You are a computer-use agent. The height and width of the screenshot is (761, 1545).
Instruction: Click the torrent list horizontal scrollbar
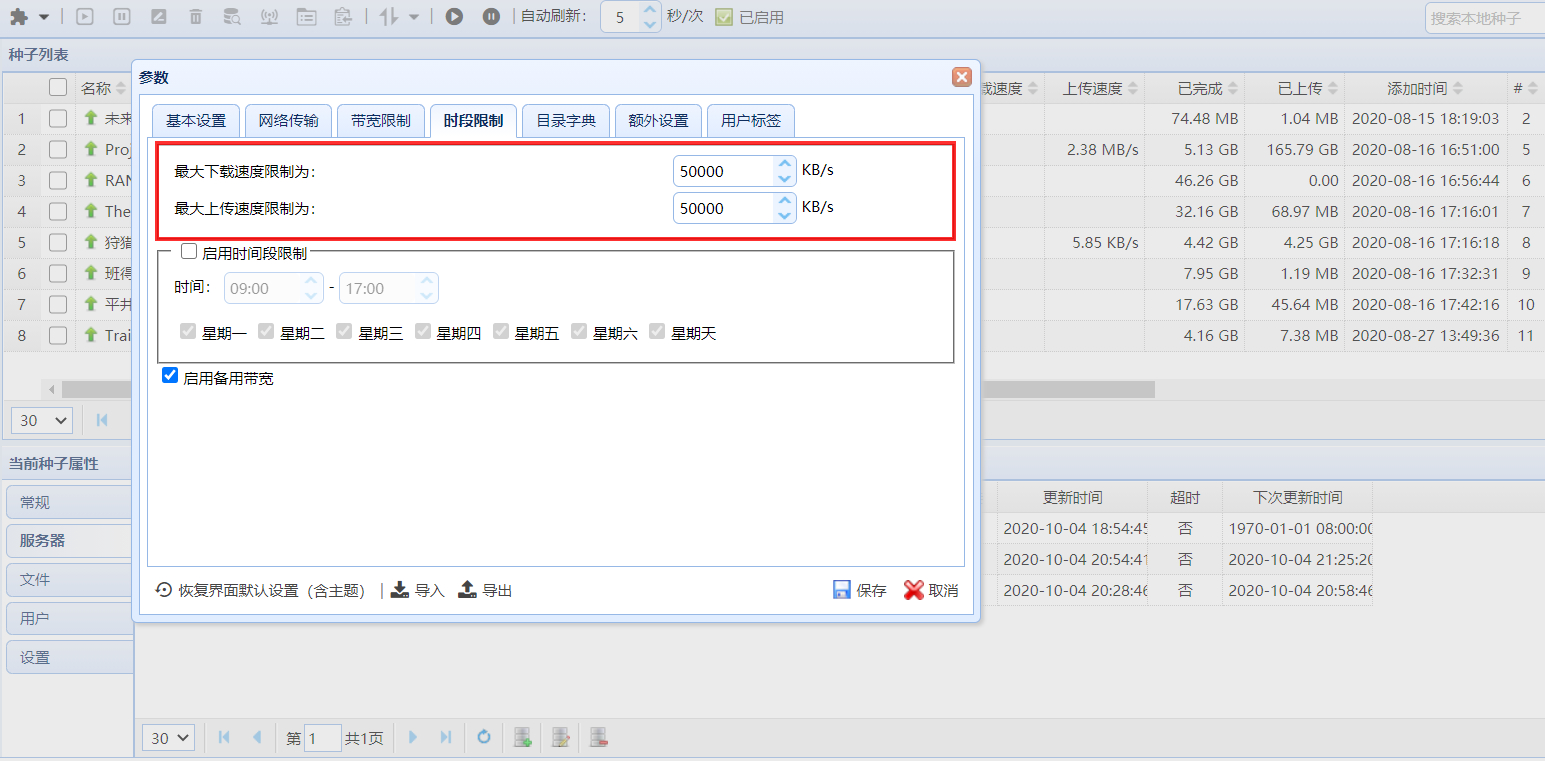[608, 389]
